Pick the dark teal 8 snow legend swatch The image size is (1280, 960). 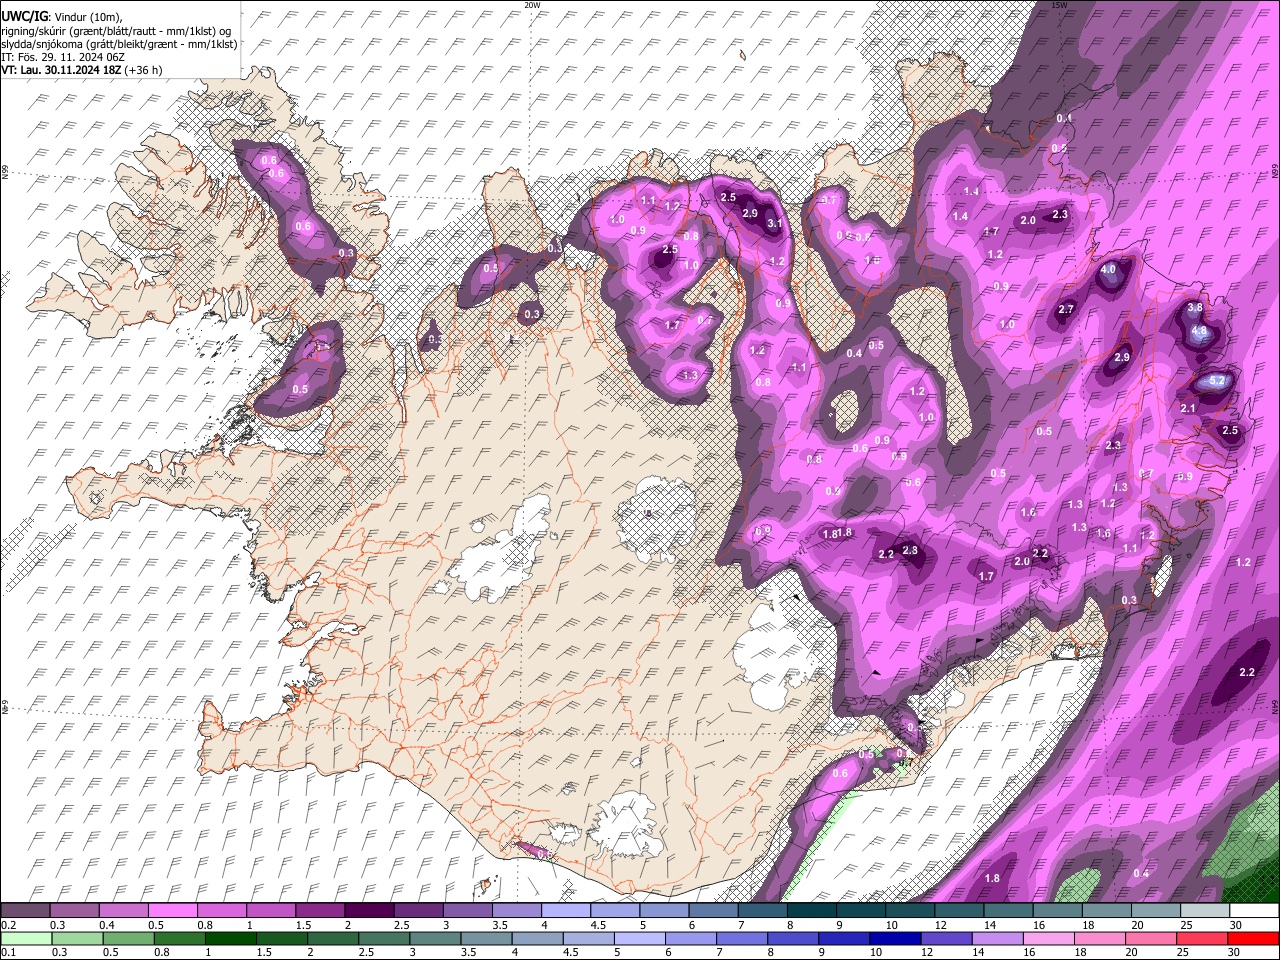(812, 911)
